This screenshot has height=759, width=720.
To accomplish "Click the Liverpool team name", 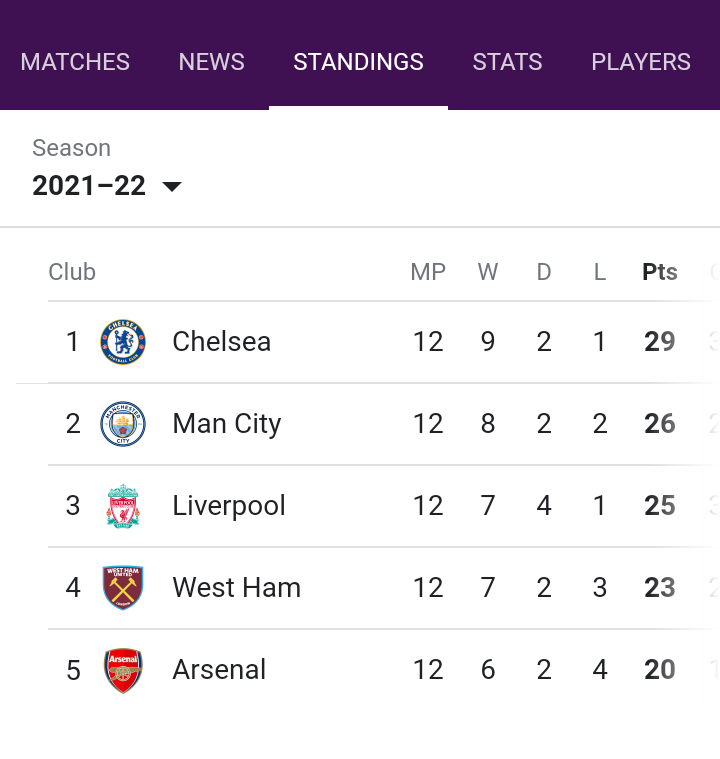I will tap(229, 506).
